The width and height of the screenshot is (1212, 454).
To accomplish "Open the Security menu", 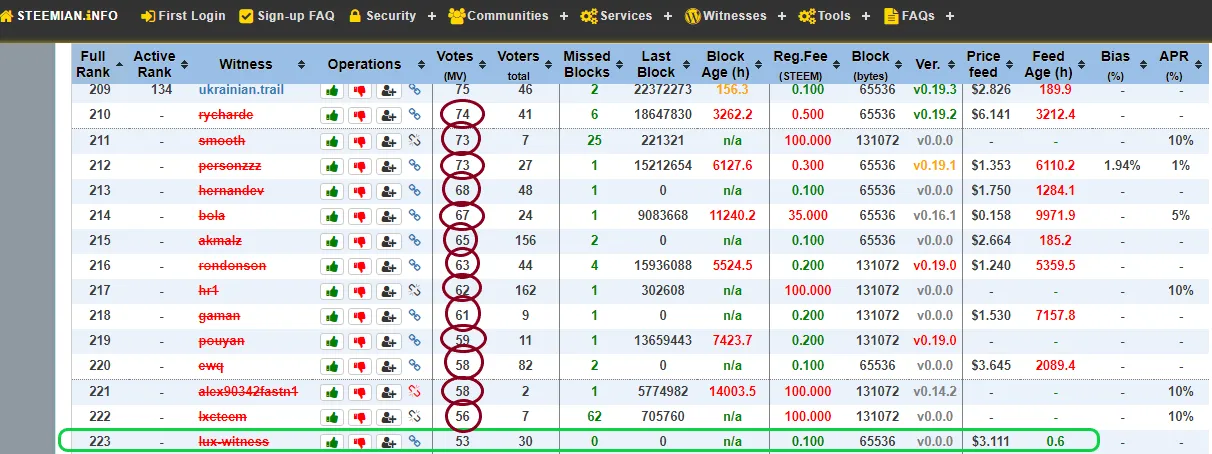I will coord(382,16).
